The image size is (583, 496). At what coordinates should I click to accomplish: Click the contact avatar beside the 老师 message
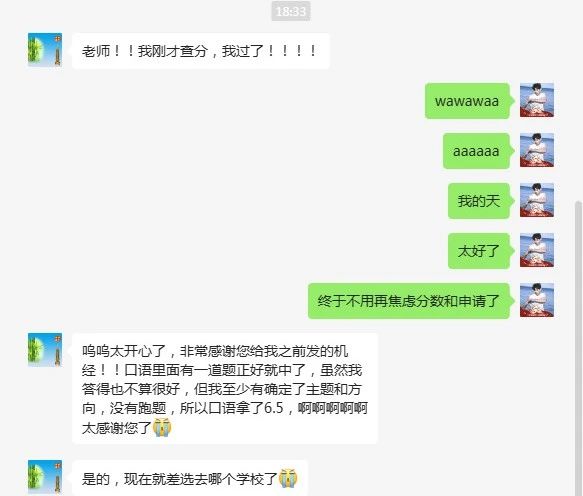click(45, 50)
